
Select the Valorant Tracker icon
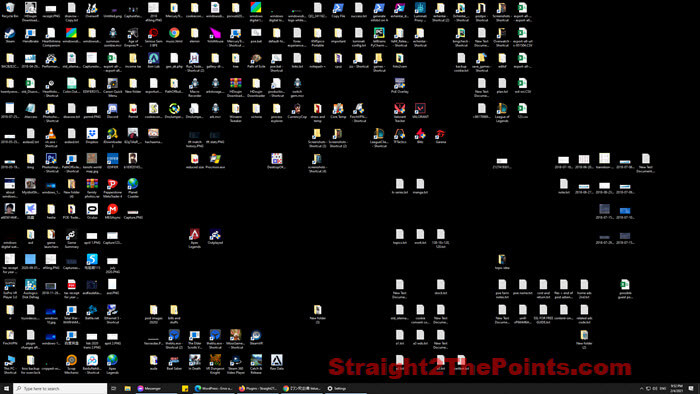400,113
